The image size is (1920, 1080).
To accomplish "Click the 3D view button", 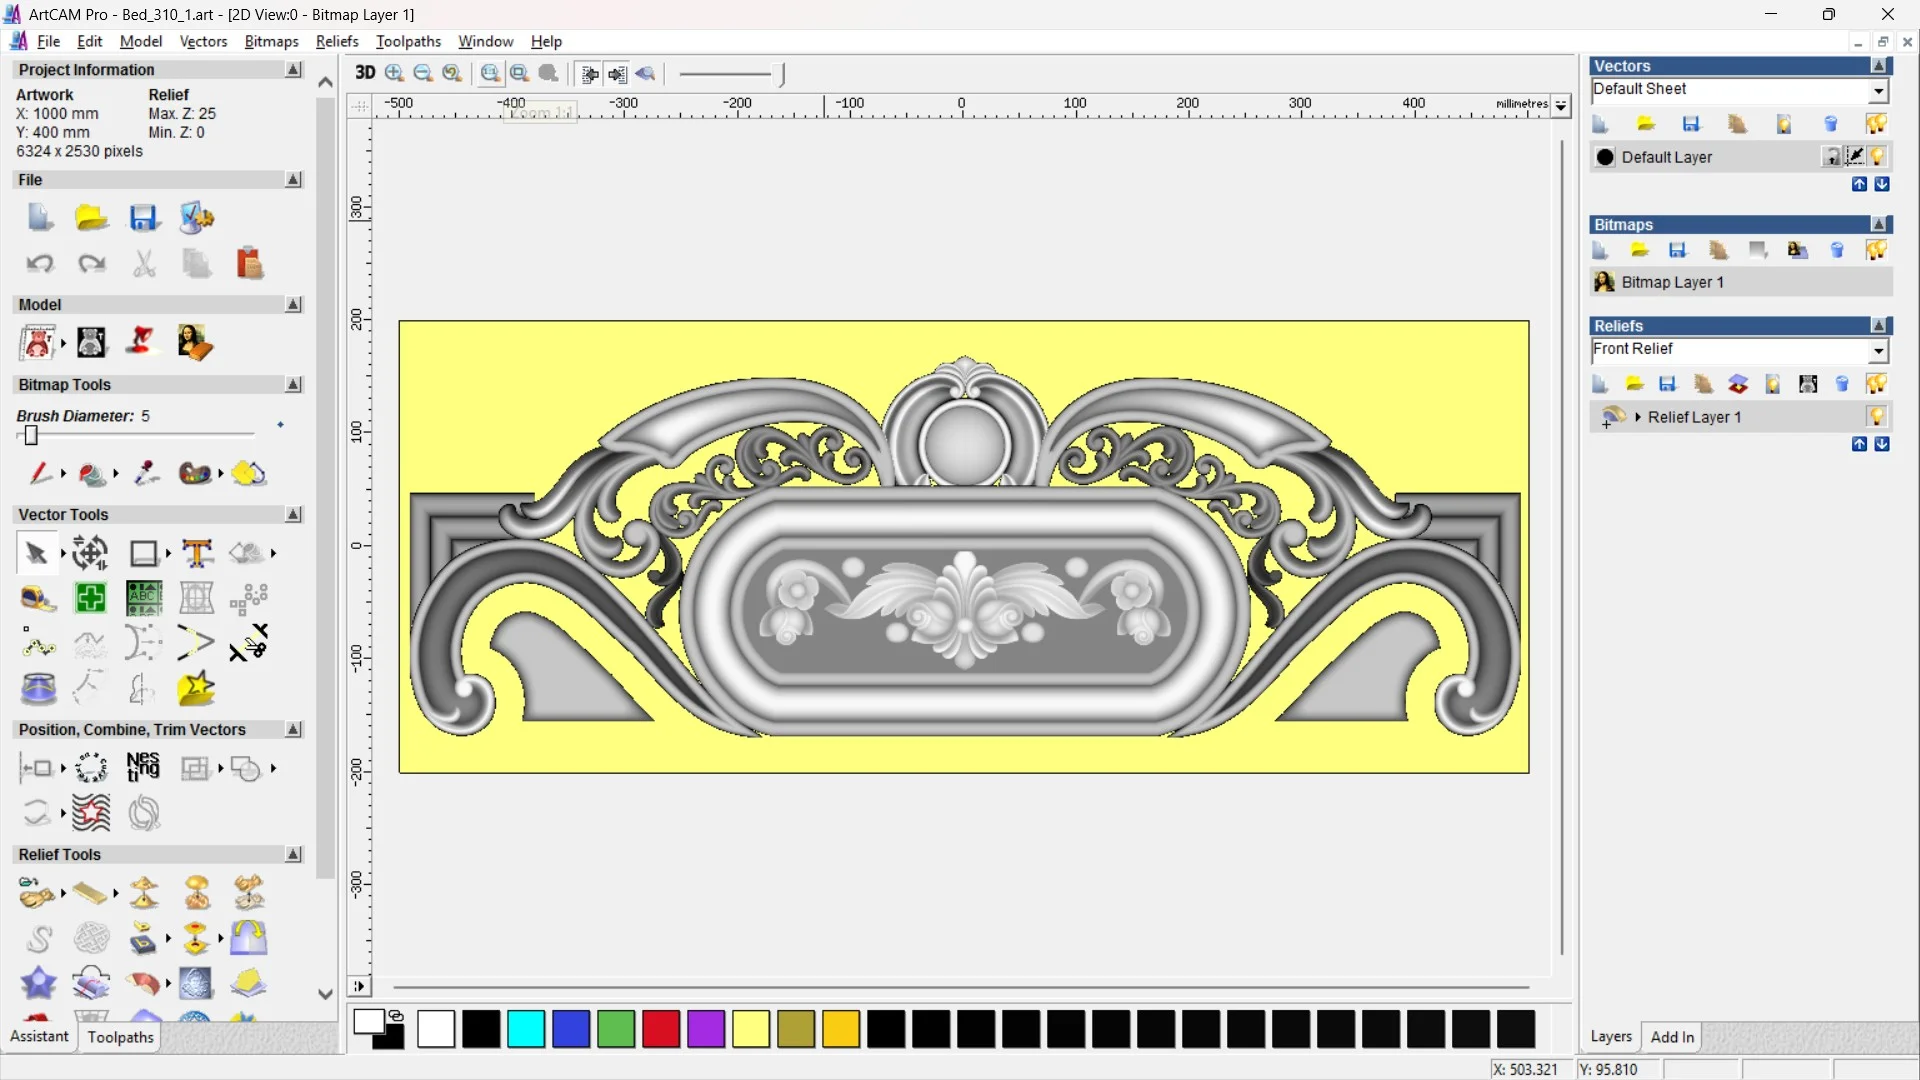I will pyautogui.click(x=365, y=73).
